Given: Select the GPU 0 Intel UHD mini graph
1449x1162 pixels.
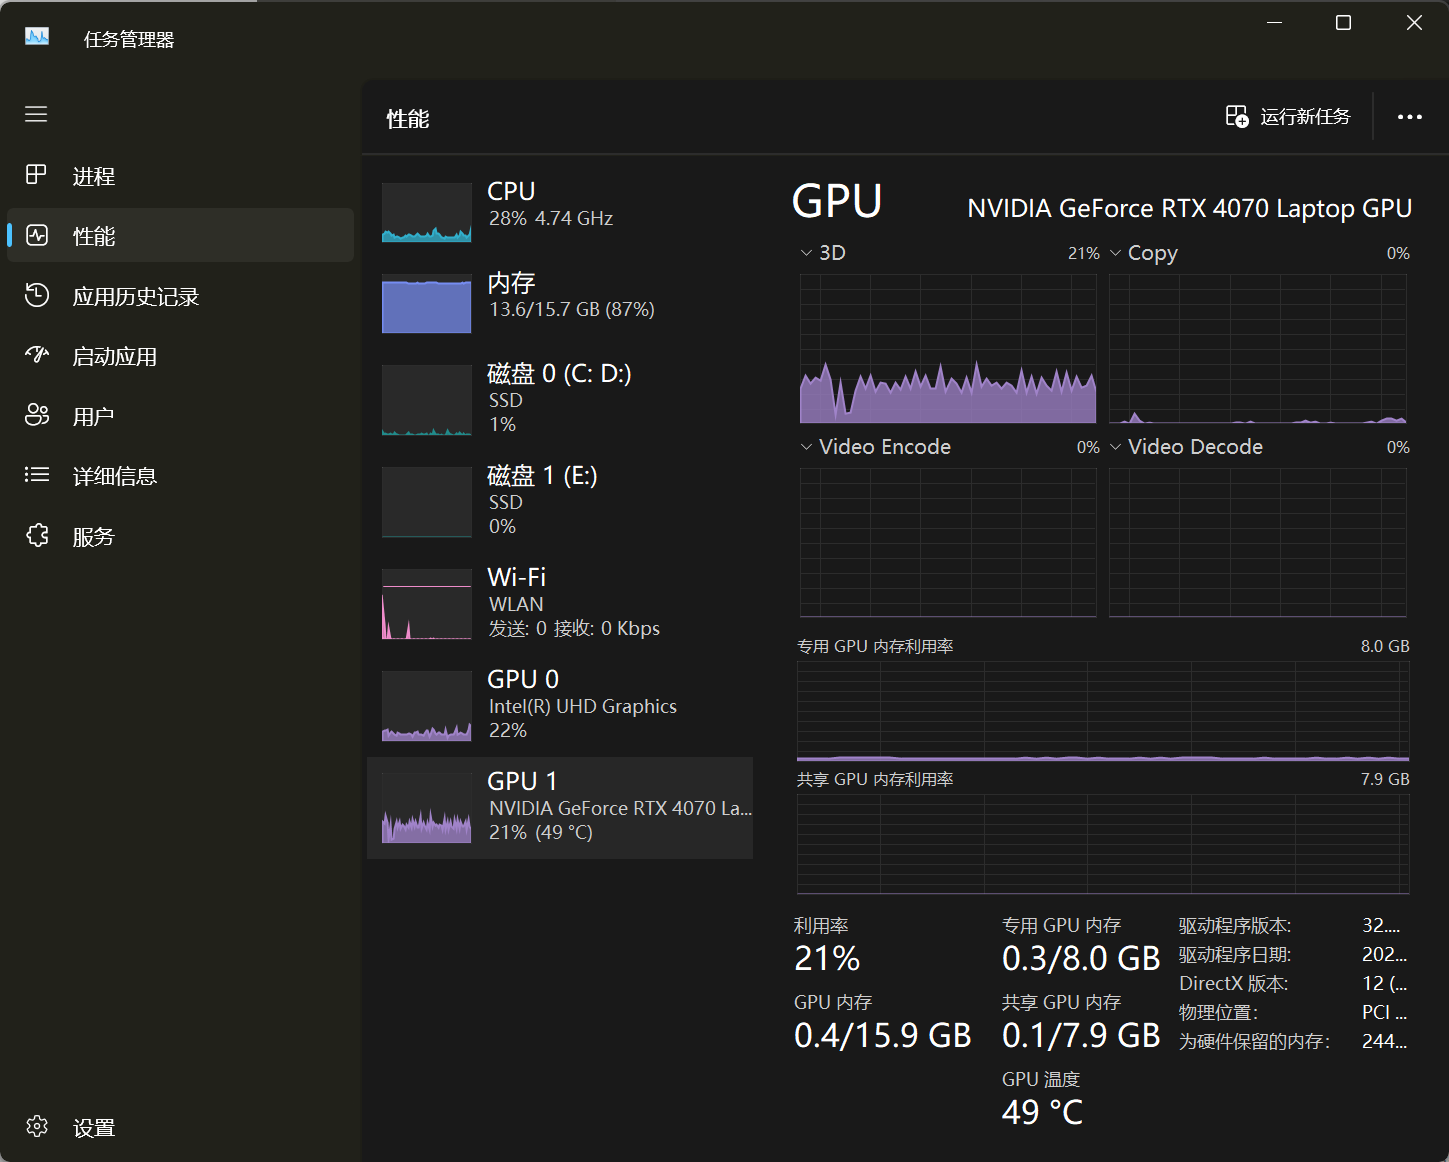Looking at the screenshot, I should tap(427, 706).
